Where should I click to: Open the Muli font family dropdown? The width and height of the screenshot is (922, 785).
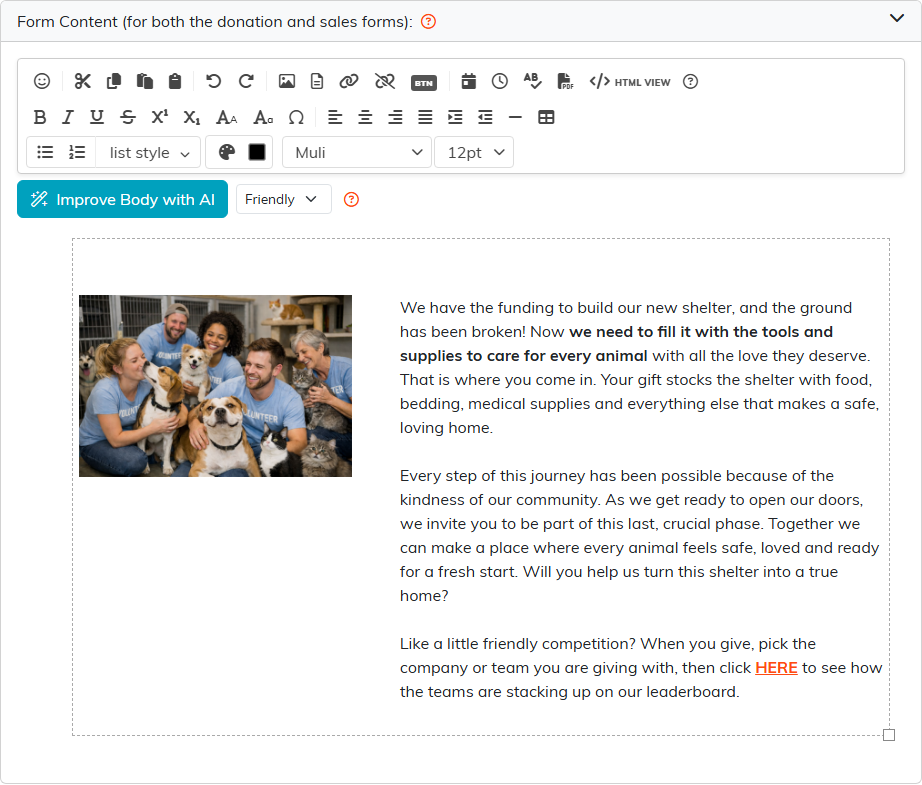[x=357, y=153]
